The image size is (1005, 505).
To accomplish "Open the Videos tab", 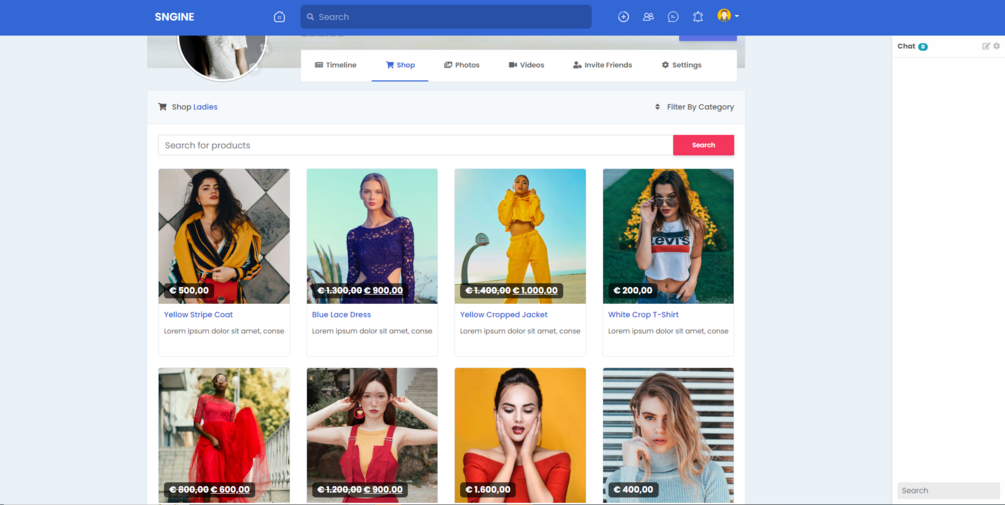I will click(x=526, y=65).
